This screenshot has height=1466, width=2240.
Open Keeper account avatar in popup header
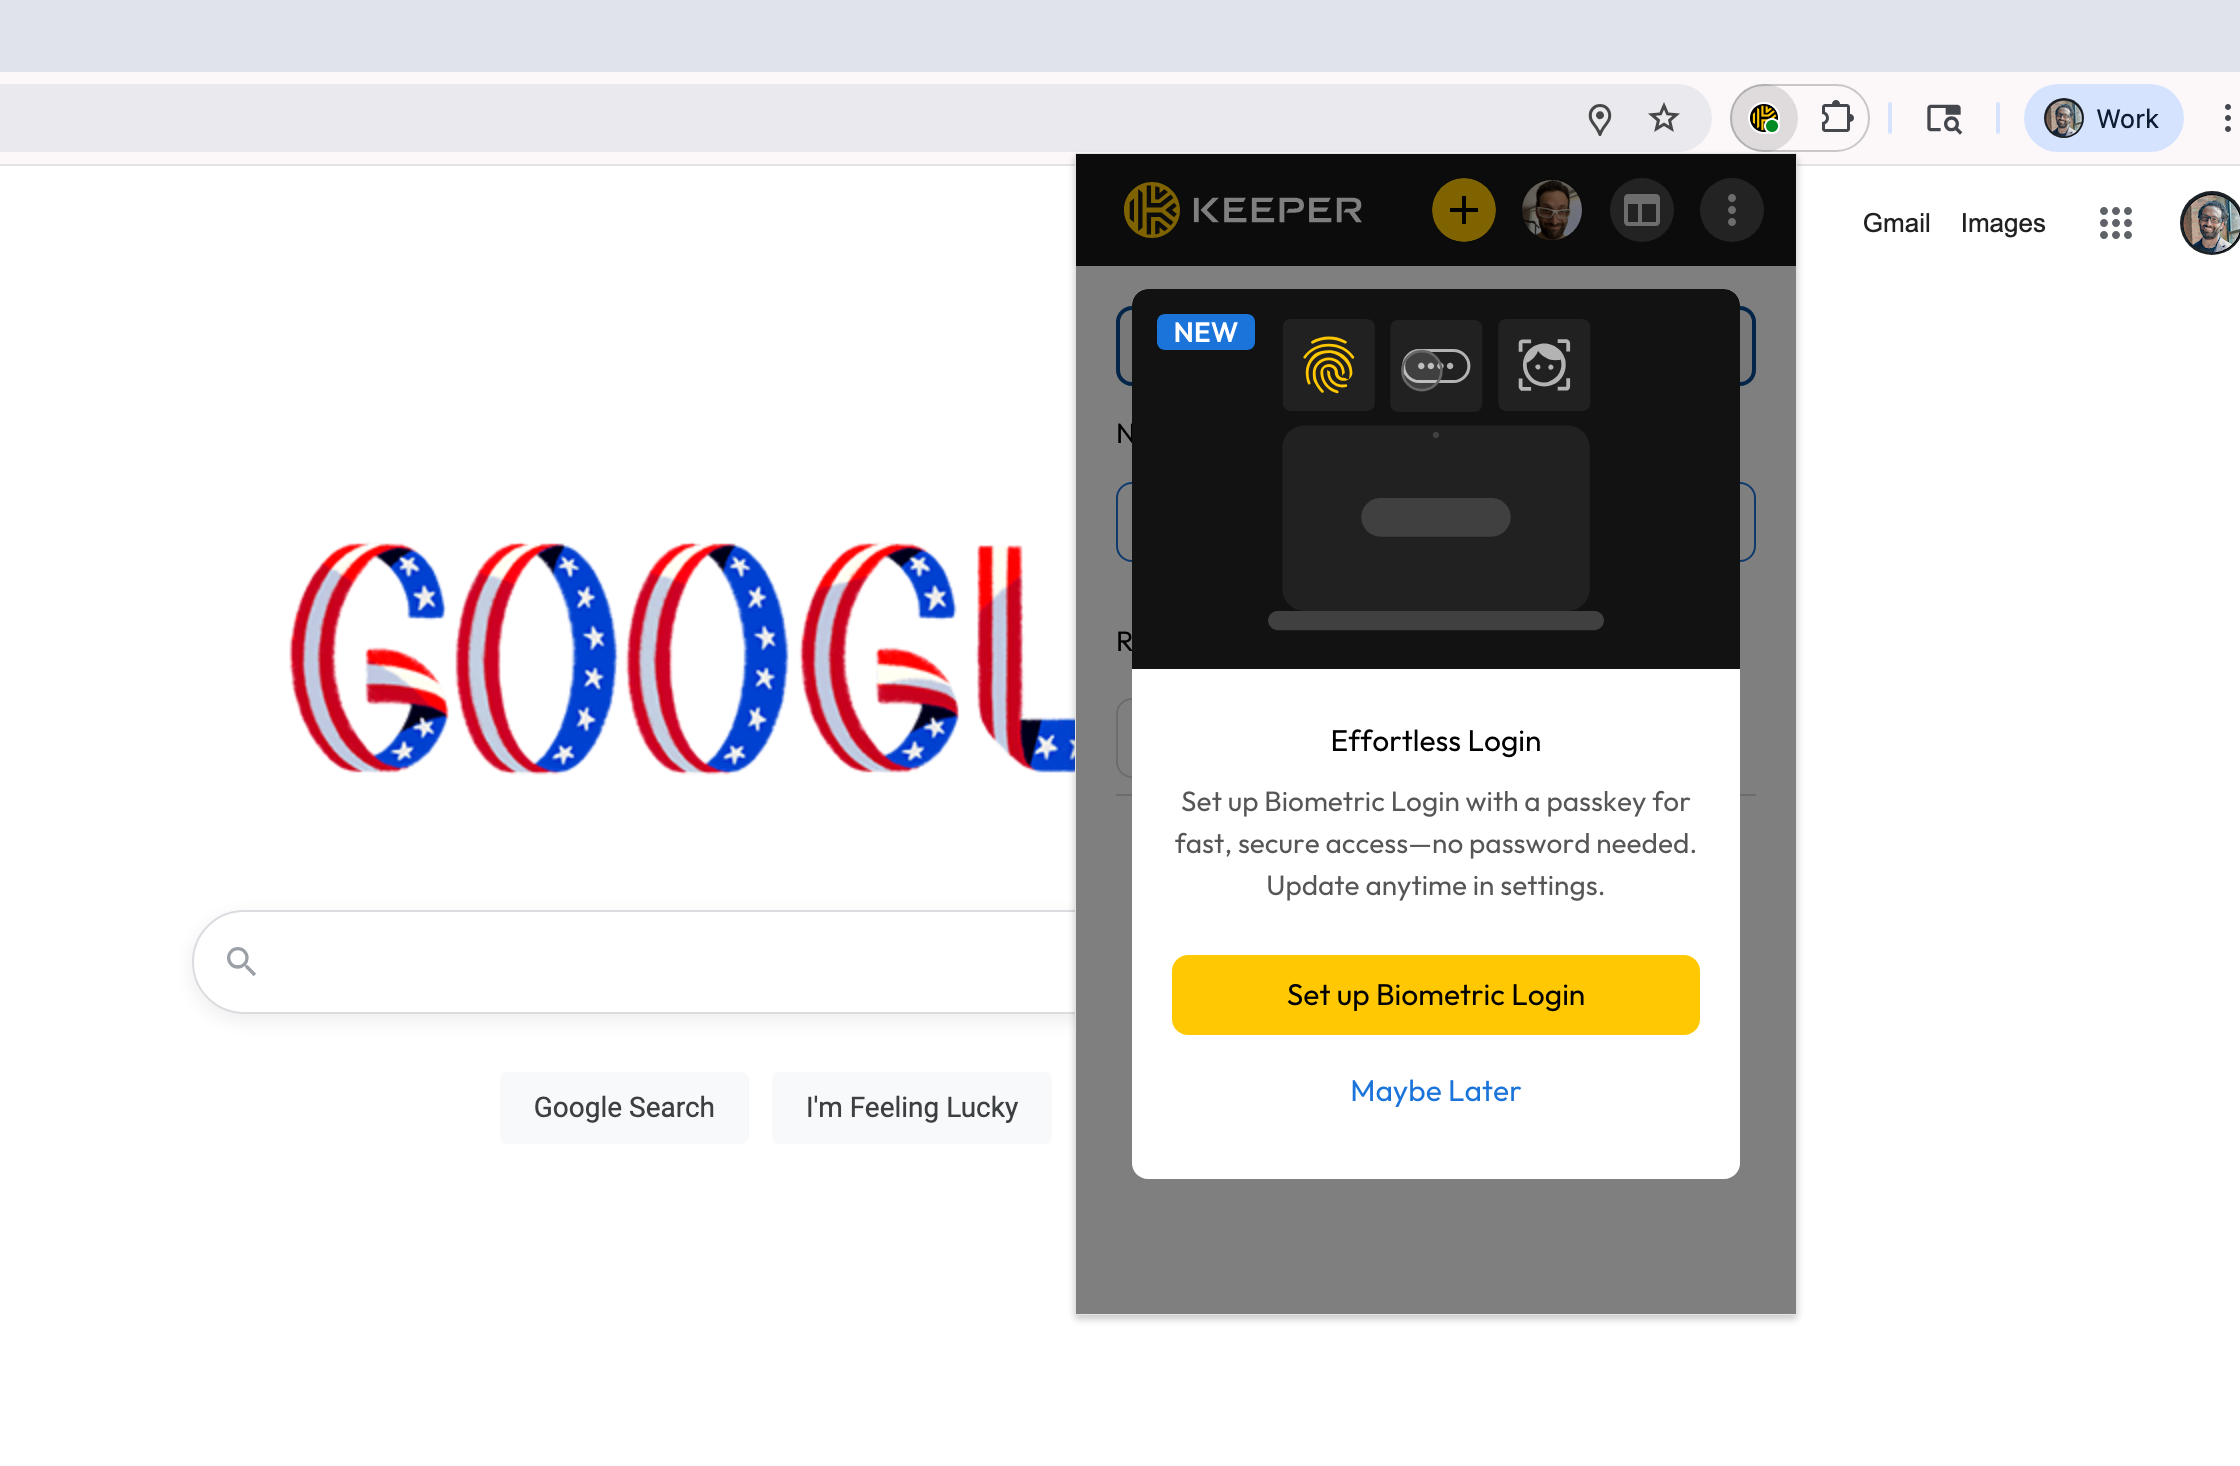pyautogui.click(x=1552, y=210)
